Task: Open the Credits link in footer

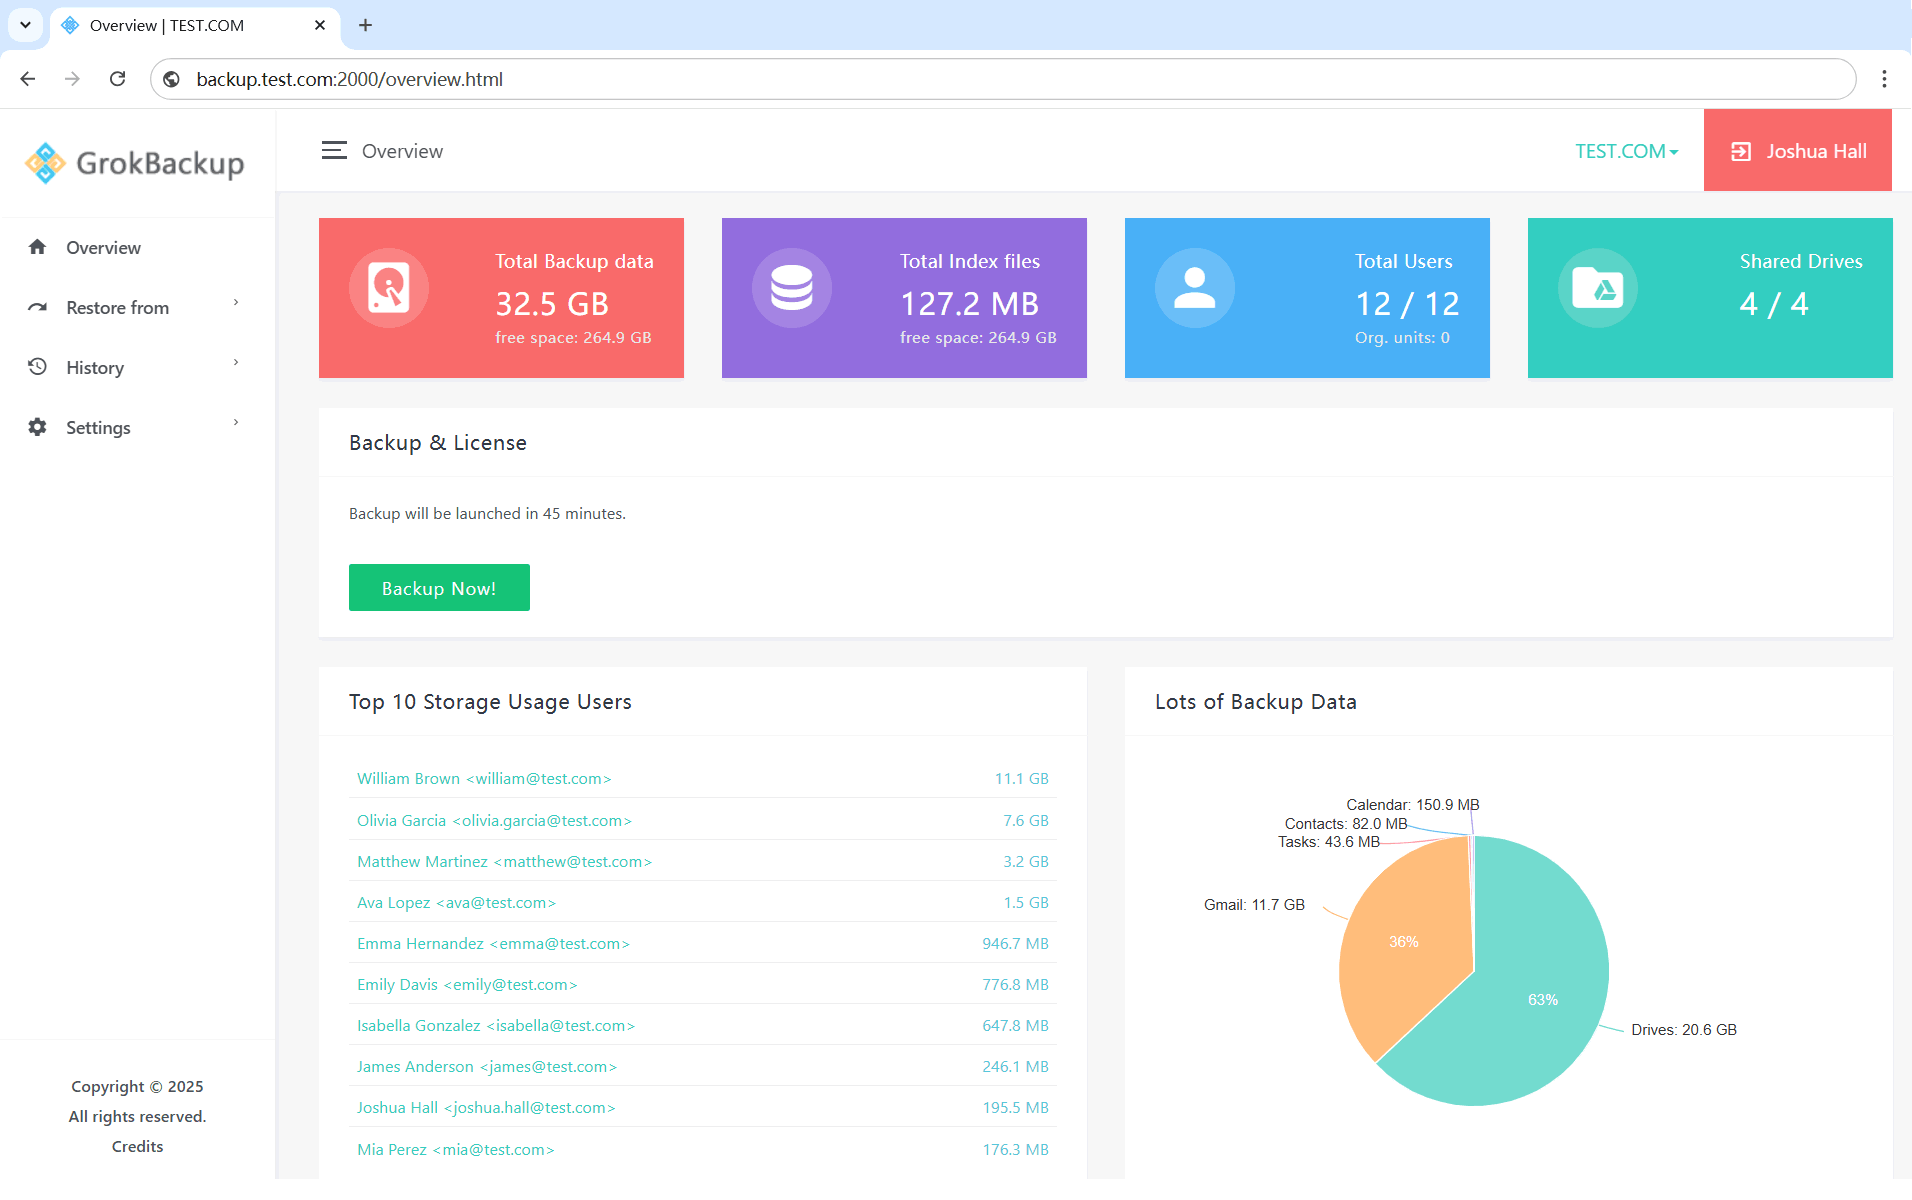Action: (x=137, y=1146)
